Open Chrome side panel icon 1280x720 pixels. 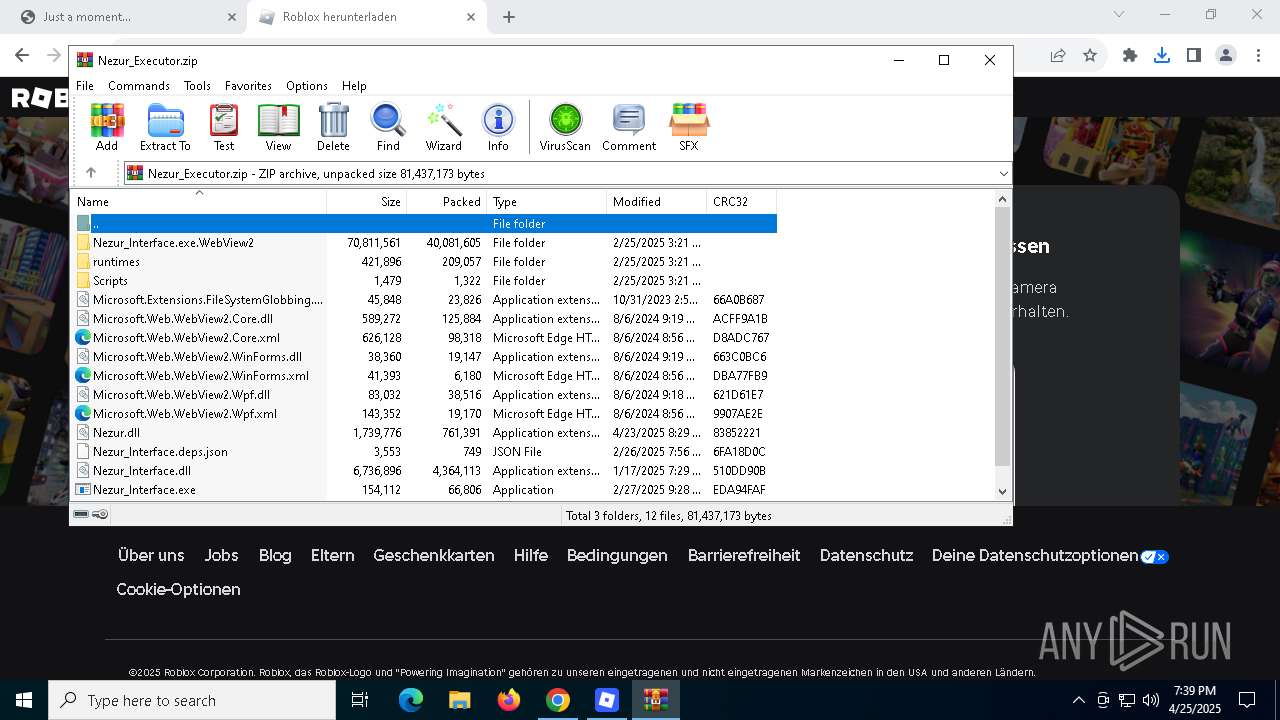[1194, 56]
